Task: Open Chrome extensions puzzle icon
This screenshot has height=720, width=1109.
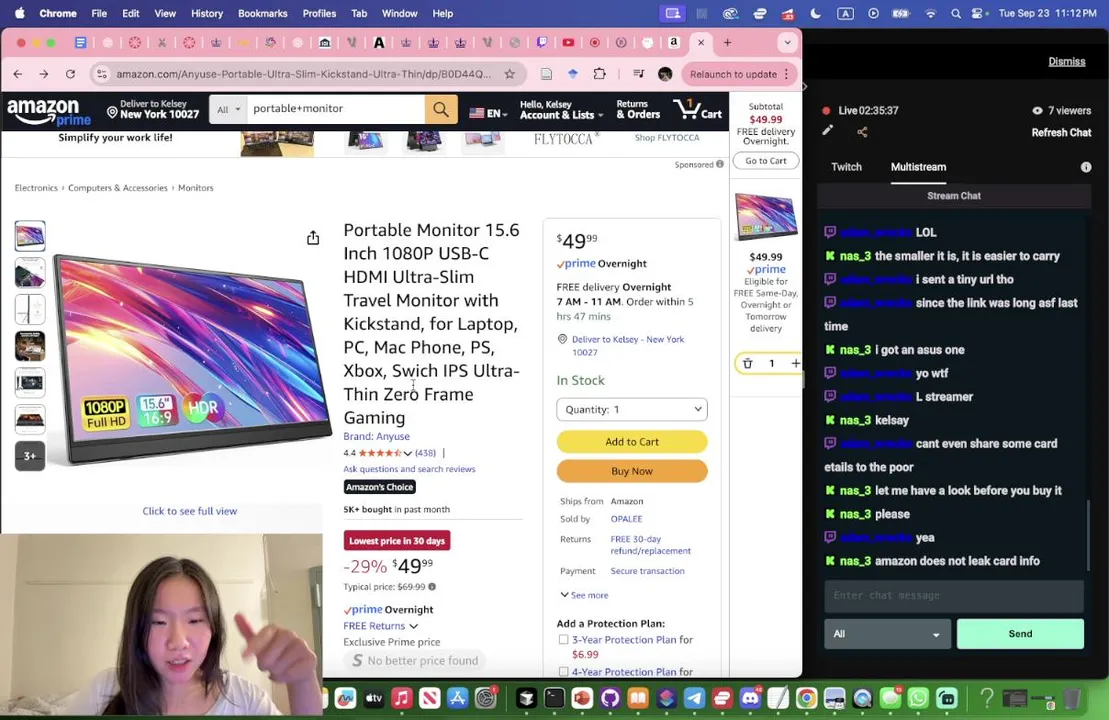Action: pyautogui.click(x=600, y=74)
